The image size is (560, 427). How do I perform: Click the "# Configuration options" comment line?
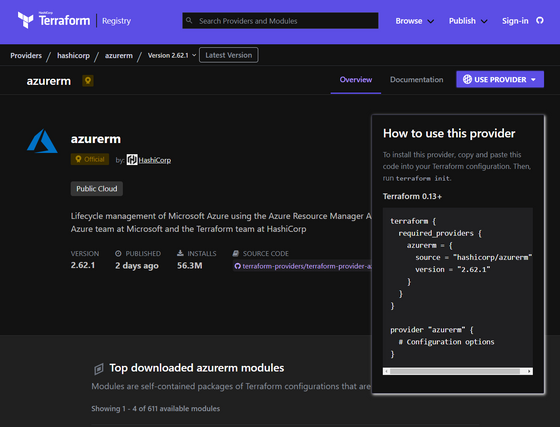tap(446, 342)
